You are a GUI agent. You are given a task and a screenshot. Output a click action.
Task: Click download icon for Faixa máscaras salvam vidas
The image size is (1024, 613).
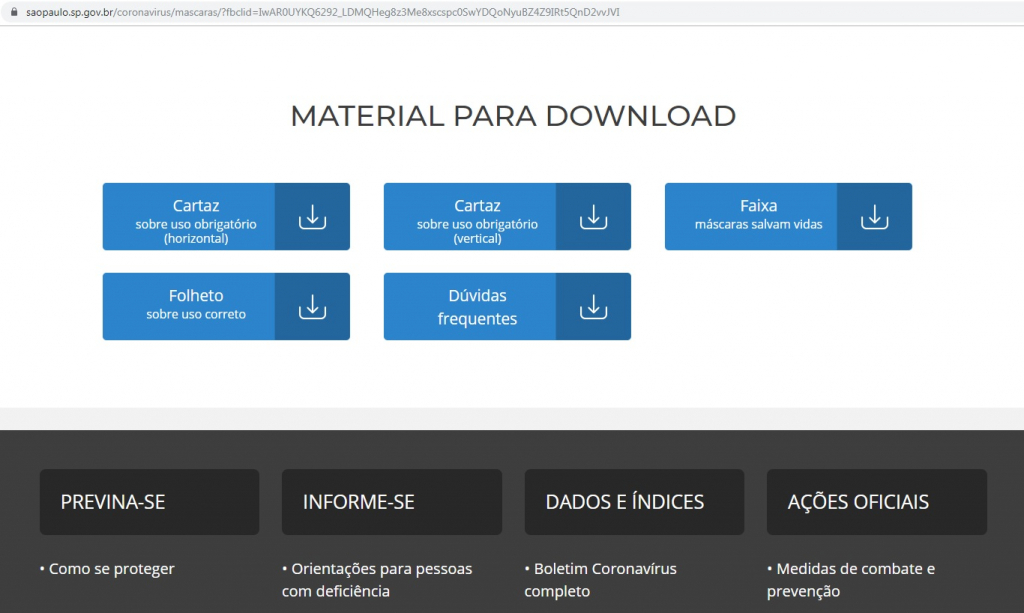[874, 217]
